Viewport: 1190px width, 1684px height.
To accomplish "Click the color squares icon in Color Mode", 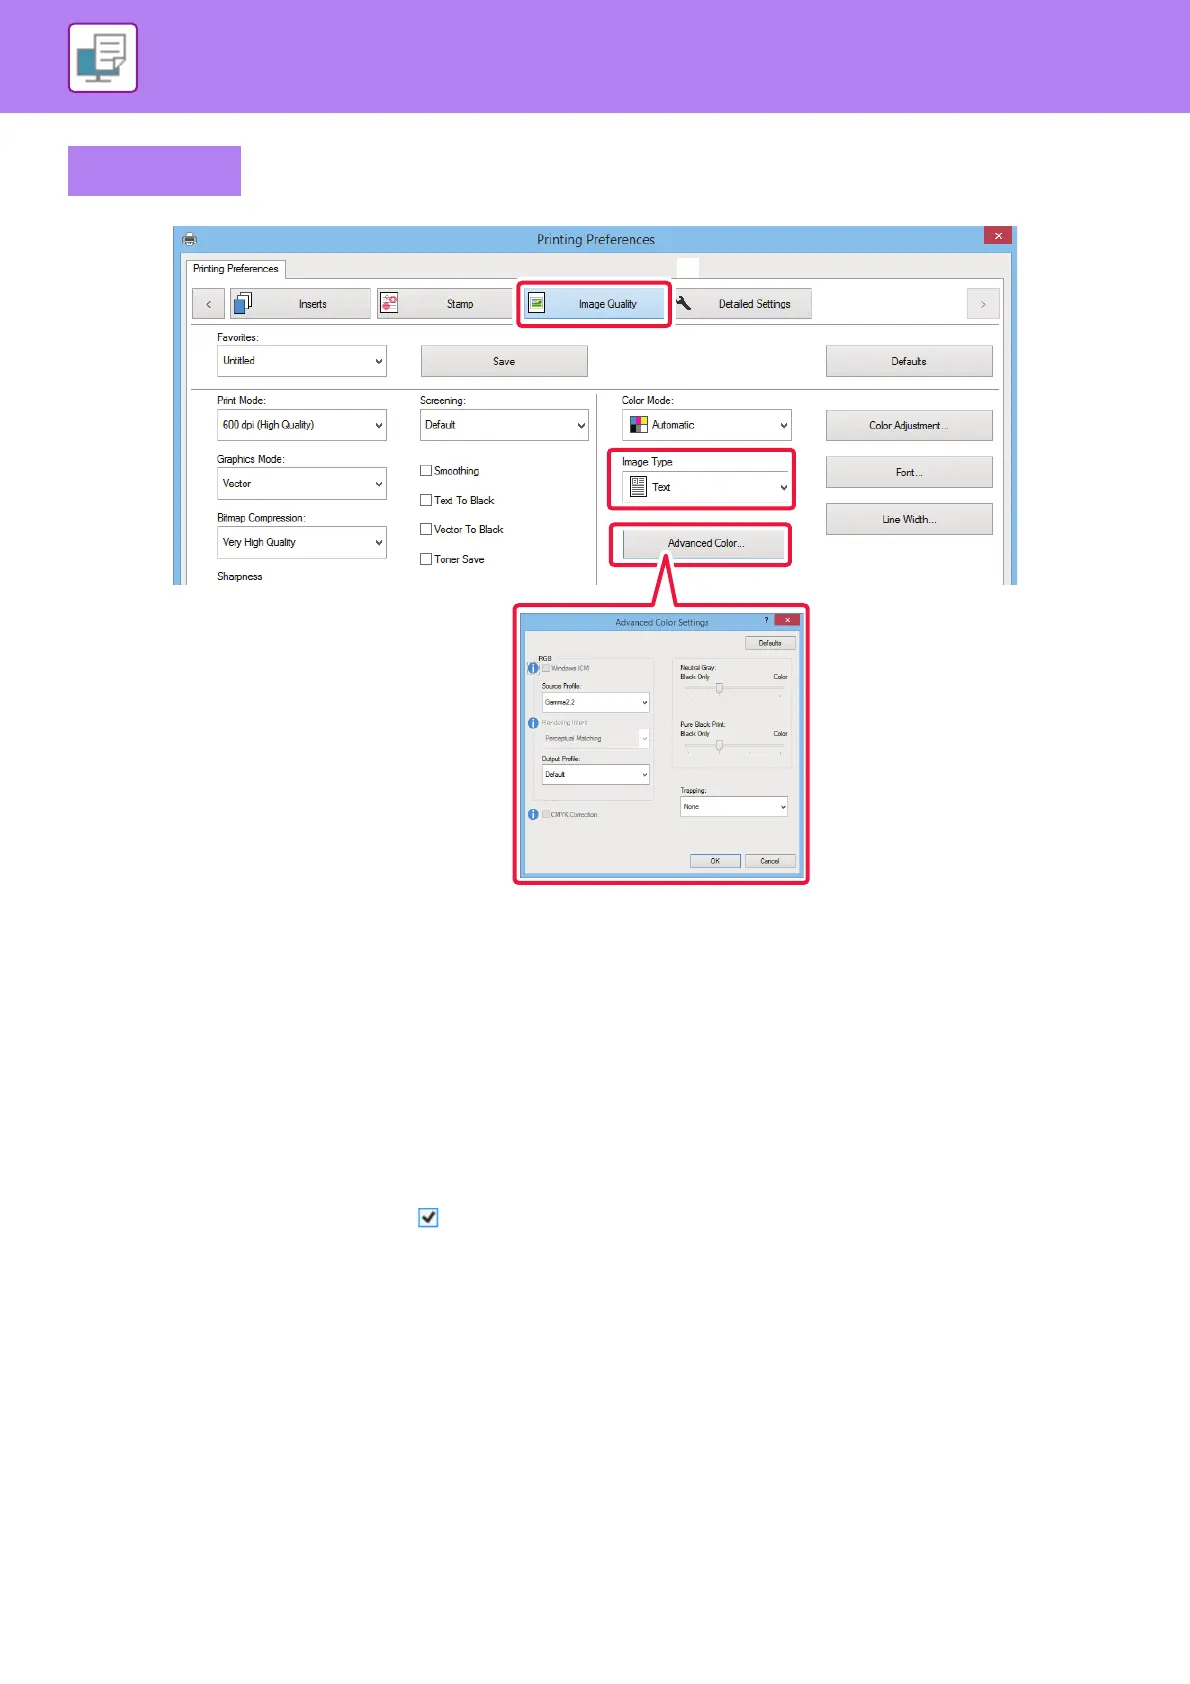I will [638, 425].
